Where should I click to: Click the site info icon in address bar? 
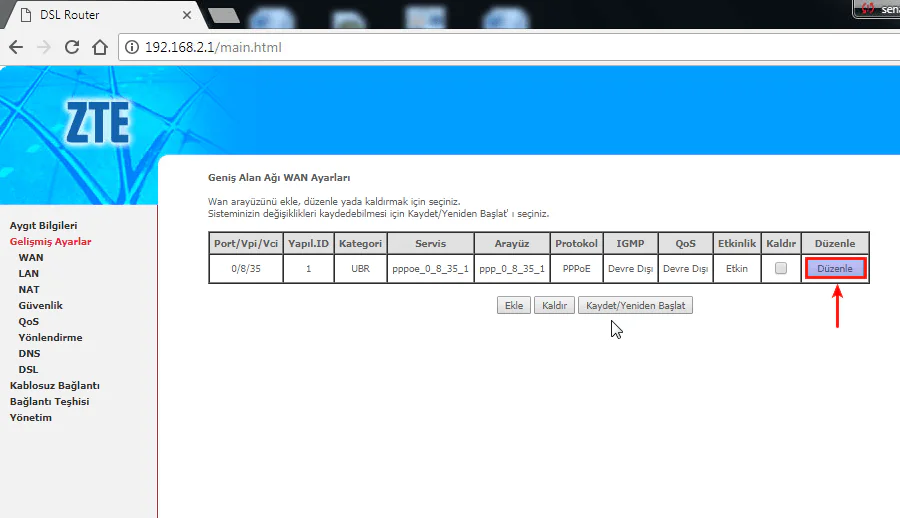(x=132, y=47)
